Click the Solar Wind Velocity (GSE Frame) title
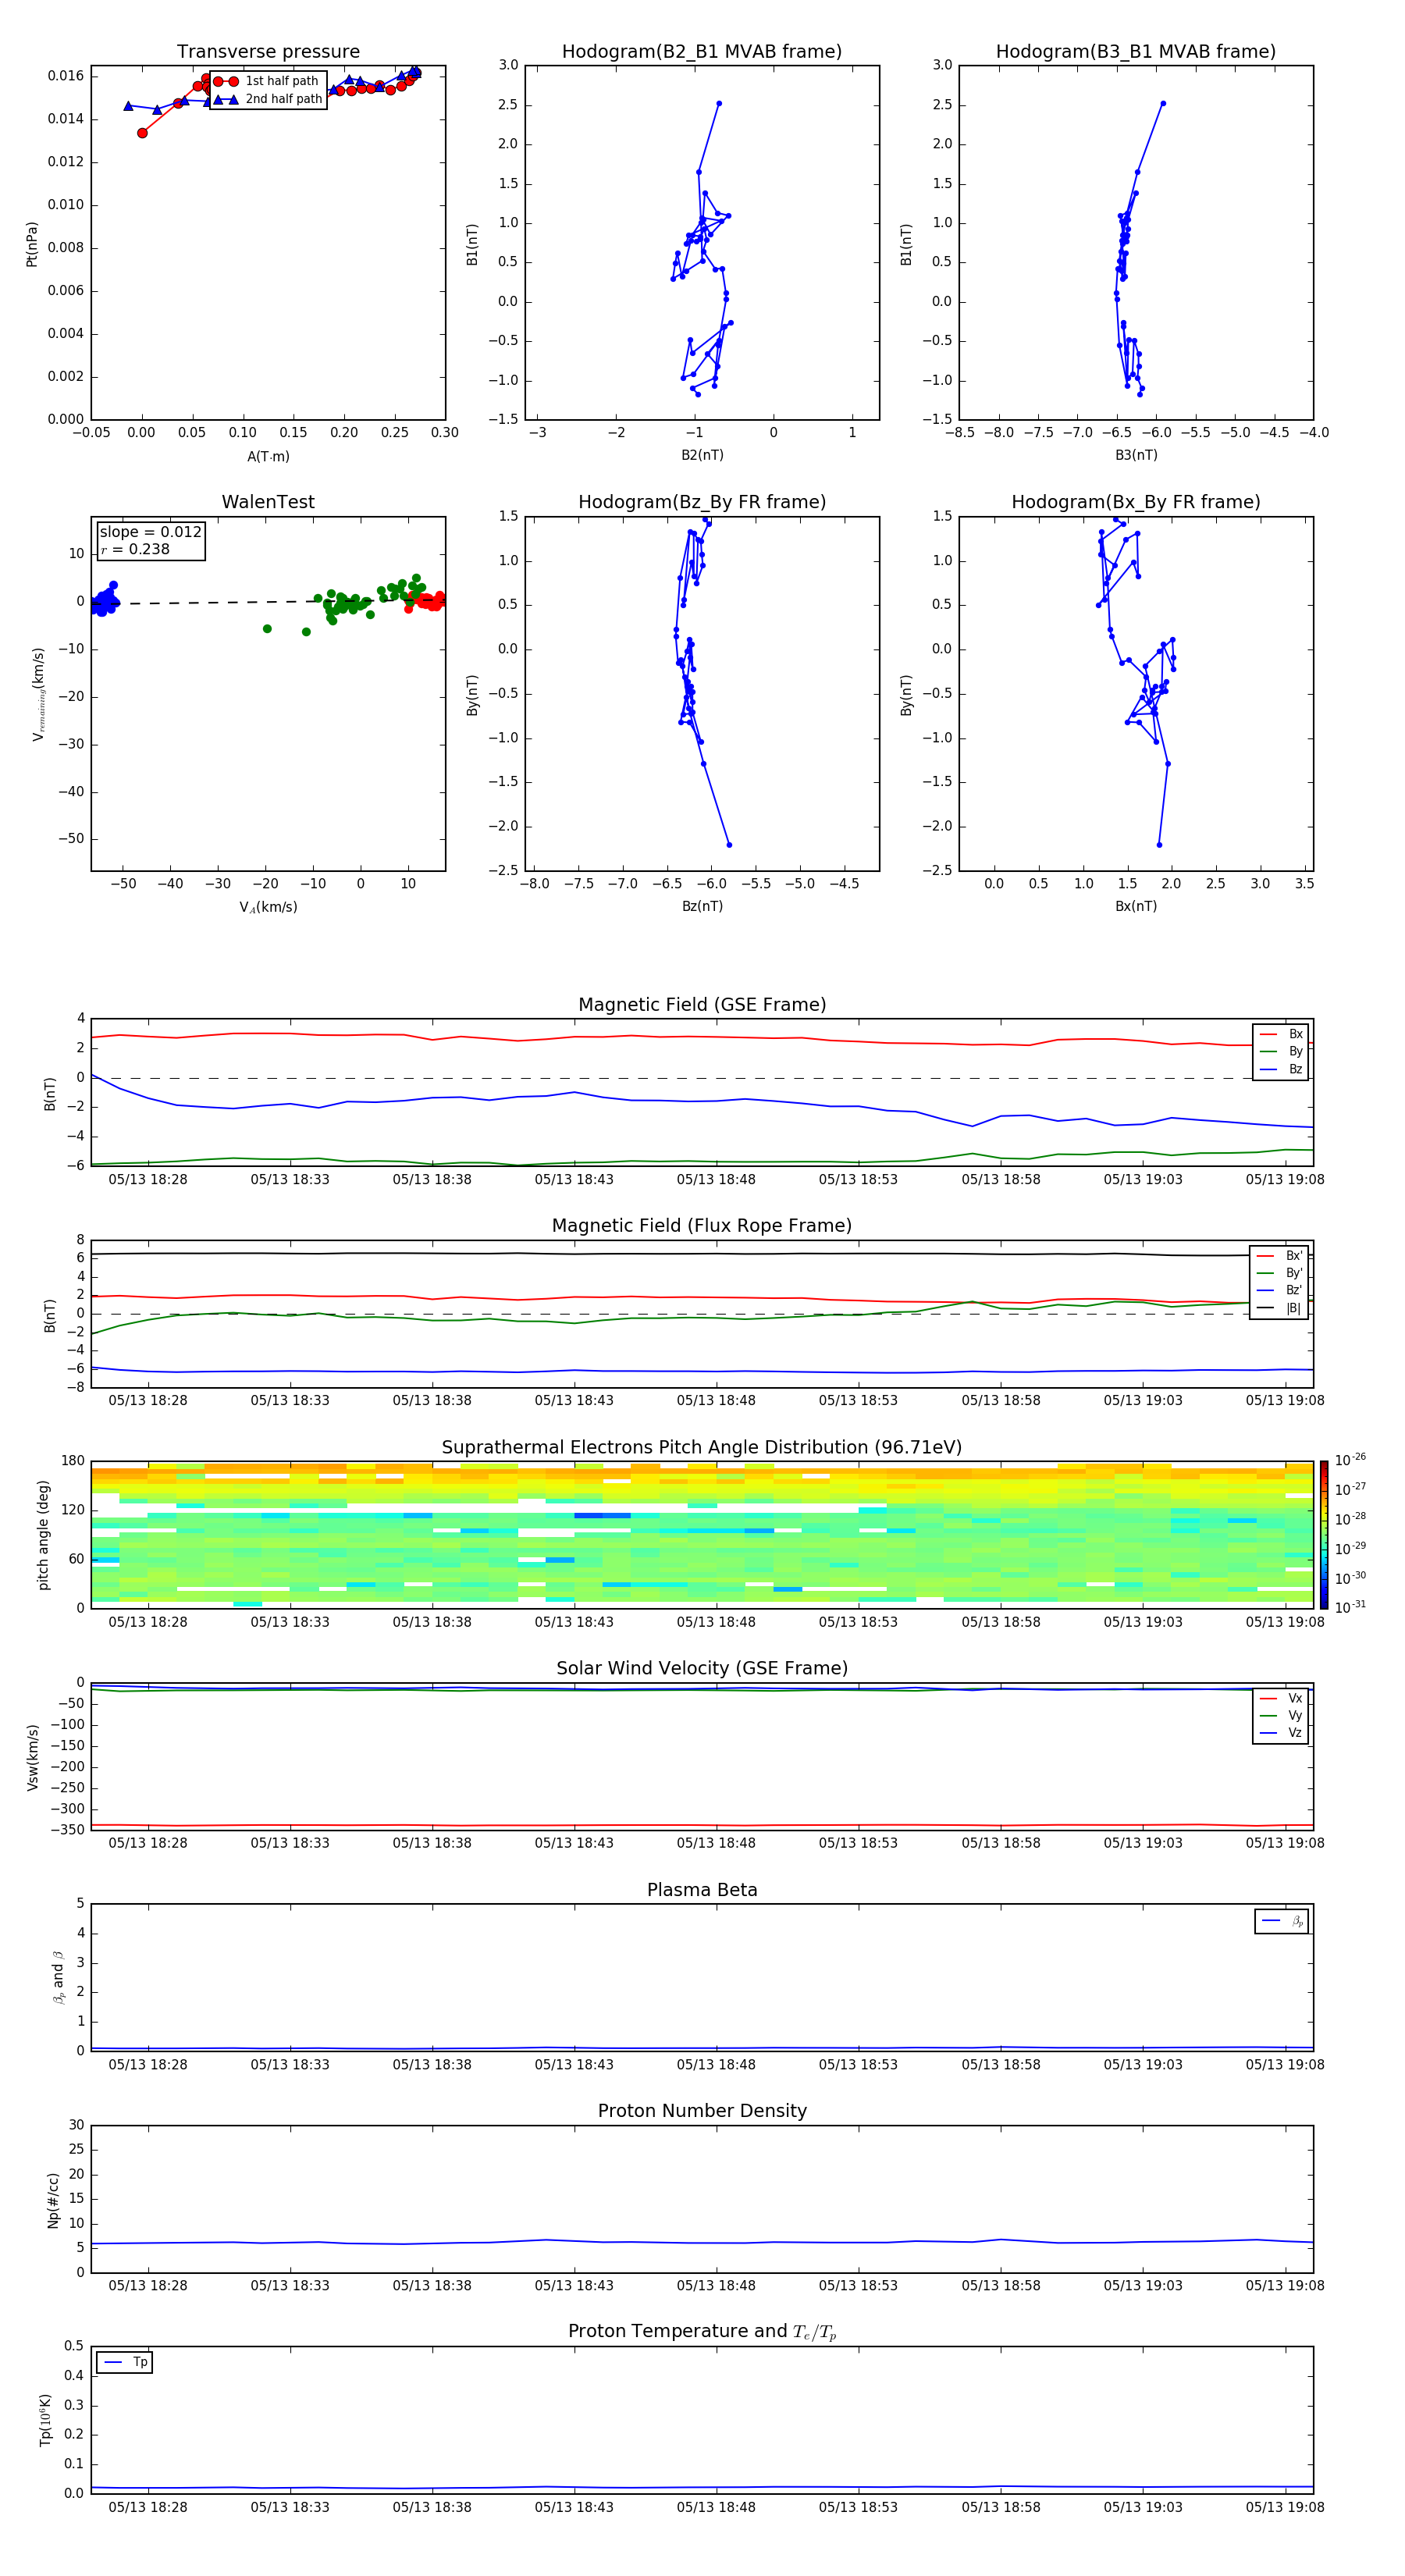Viewport: 1405px width, 2576px height. (701, 1668)
